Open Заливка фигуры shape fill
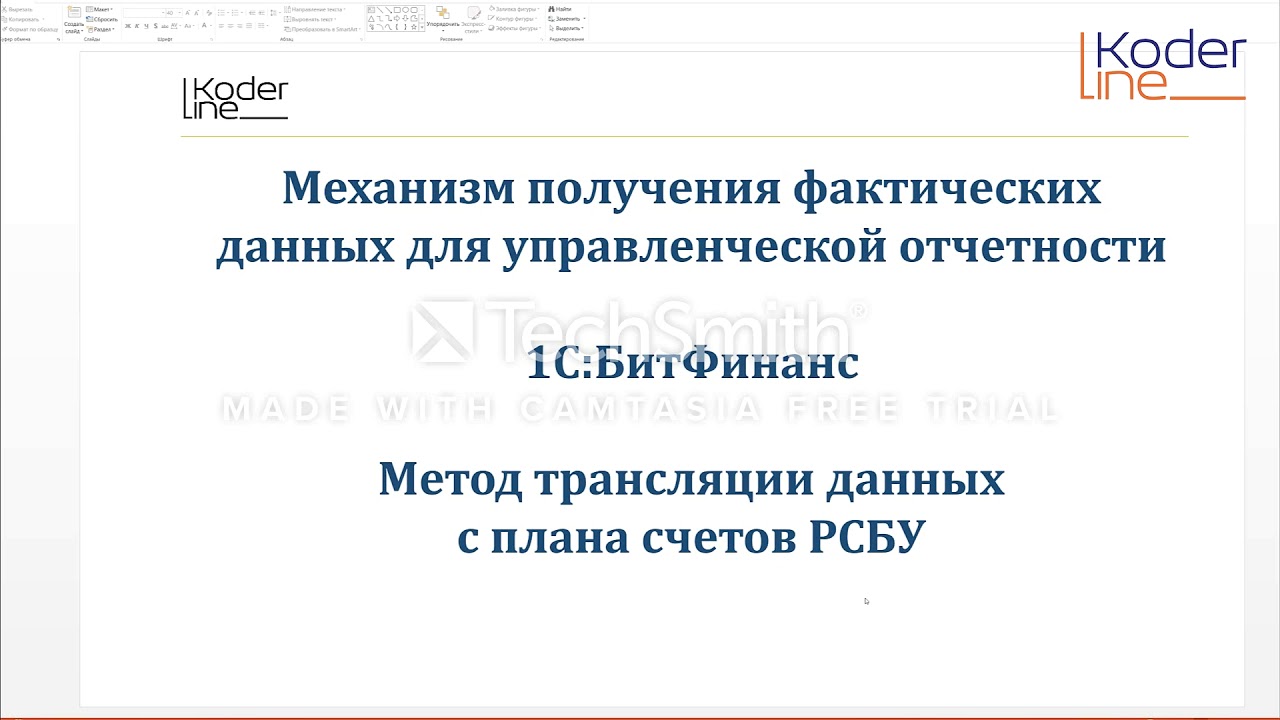Image resolution: width=1280 pixels, height=720 pixels. (514, 10)
